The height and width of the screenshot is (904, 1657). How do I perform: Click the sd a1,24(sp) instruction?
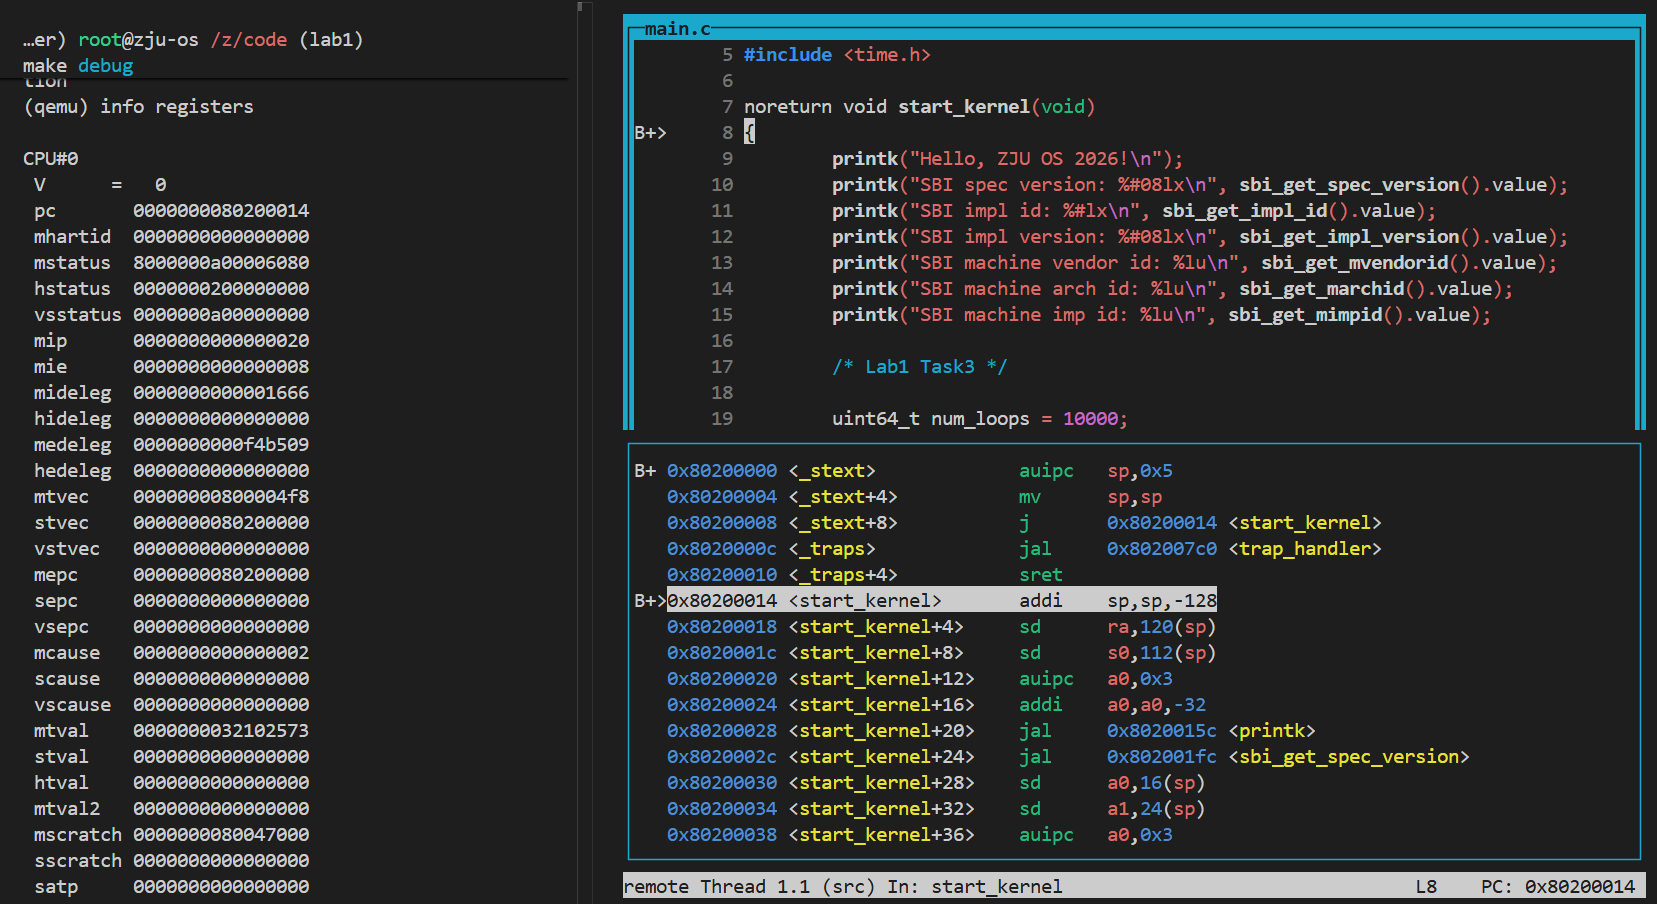tap(1112, 809)
